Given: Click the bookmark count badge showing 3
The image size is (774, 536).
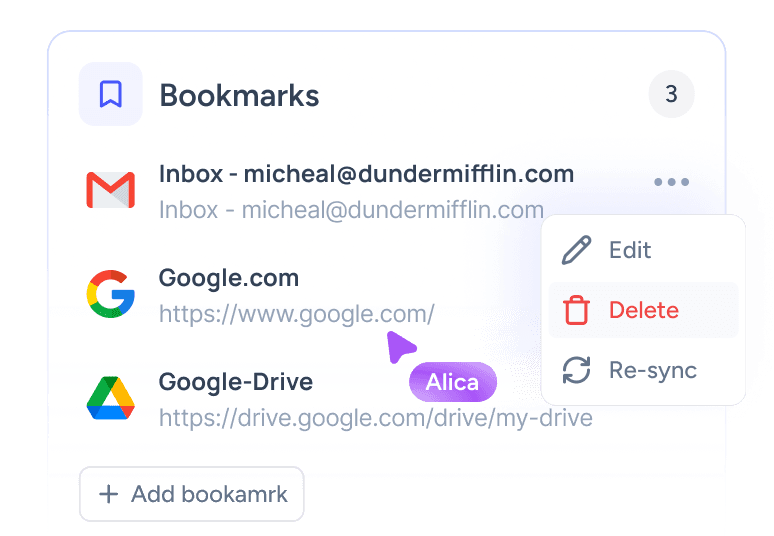Looking at the screenshot, I should pyautogui.click(x=671, y=94).
